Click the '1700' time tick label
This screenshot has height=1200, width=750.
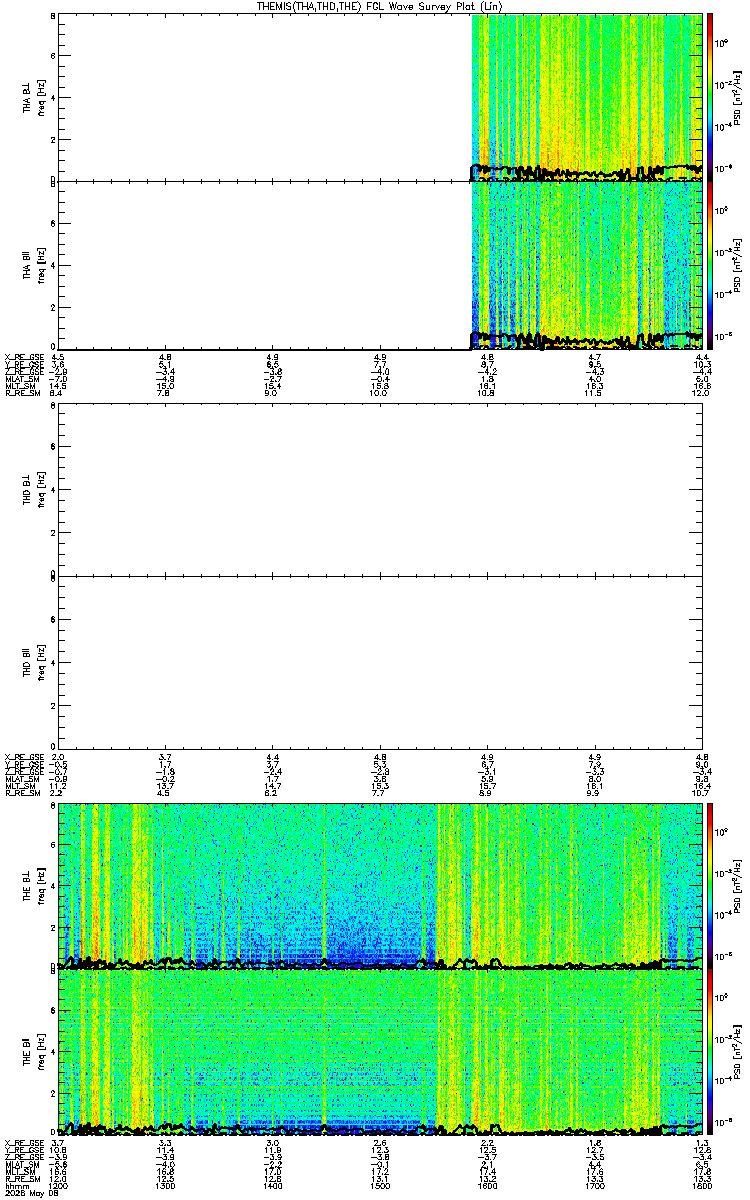(x=595, y=1184)
